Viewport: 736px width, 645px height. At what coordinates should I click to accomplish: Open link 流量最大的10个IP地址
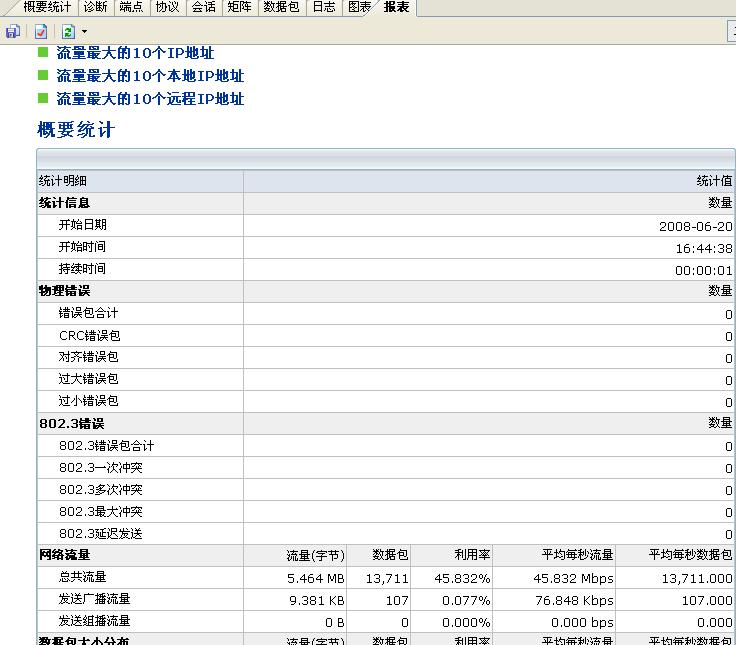click(x=135, y=53)
